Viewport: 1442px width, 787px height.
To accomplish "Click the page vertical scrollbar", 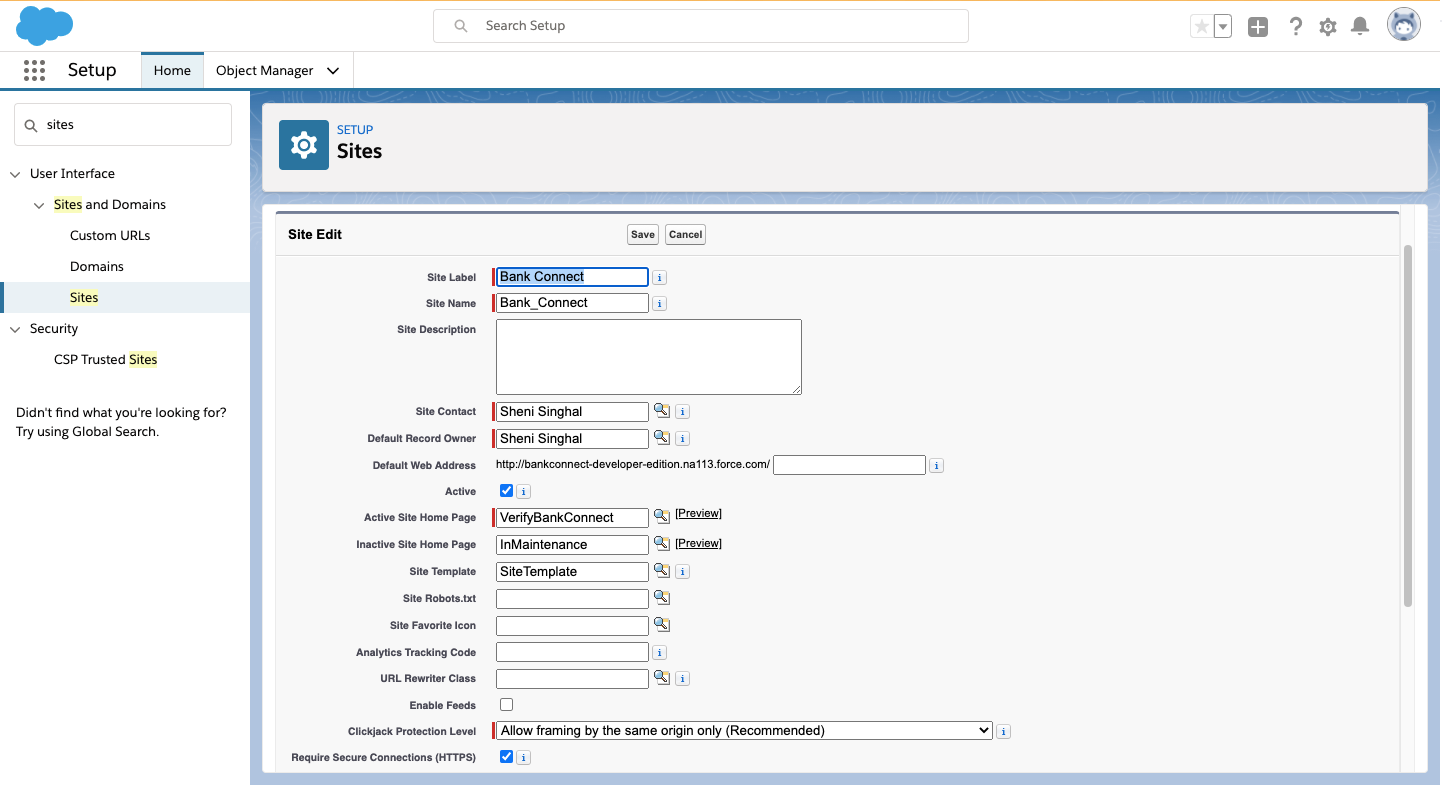I will (x=1408, y=425).
